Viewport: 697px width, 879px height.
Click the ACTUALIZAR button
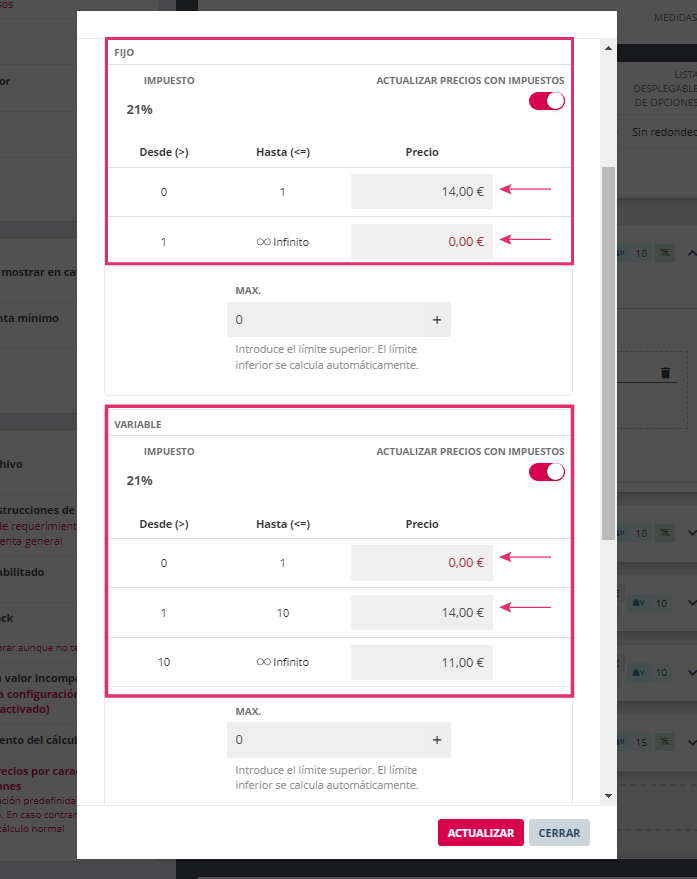480,833
